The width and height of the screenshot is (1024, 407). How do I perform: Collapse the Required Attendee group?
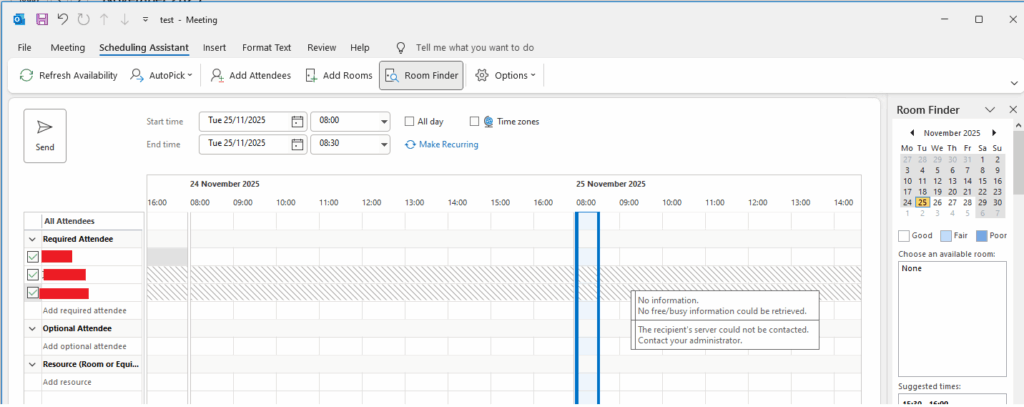pos(33,239)
